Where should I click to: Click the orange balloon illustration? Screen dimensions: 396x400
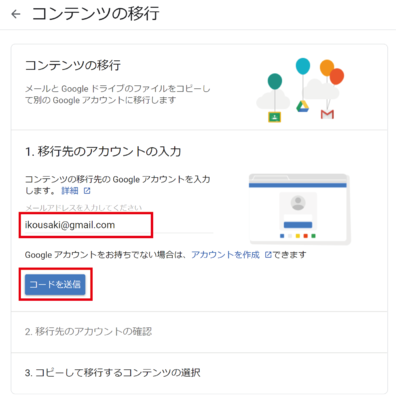click(x=327, y=68)
